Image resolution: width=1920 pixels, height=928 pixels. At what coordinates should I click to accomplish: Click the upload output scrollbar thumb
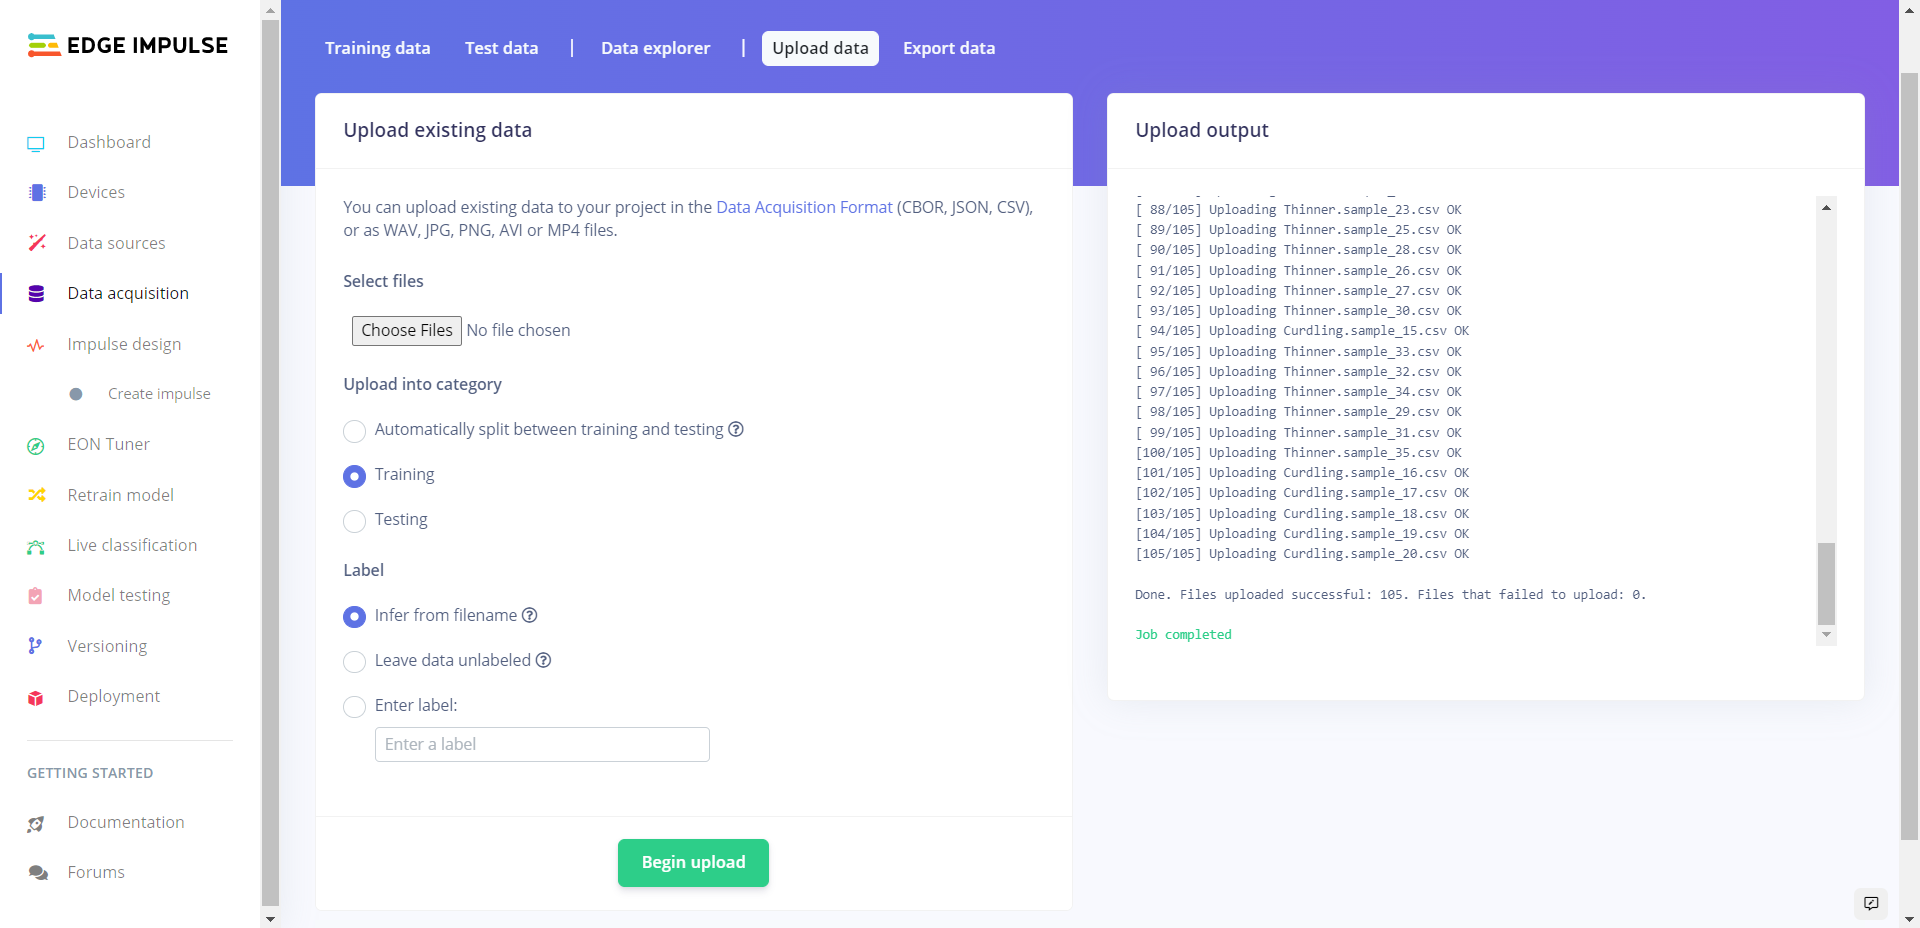tap(1826, 584)
